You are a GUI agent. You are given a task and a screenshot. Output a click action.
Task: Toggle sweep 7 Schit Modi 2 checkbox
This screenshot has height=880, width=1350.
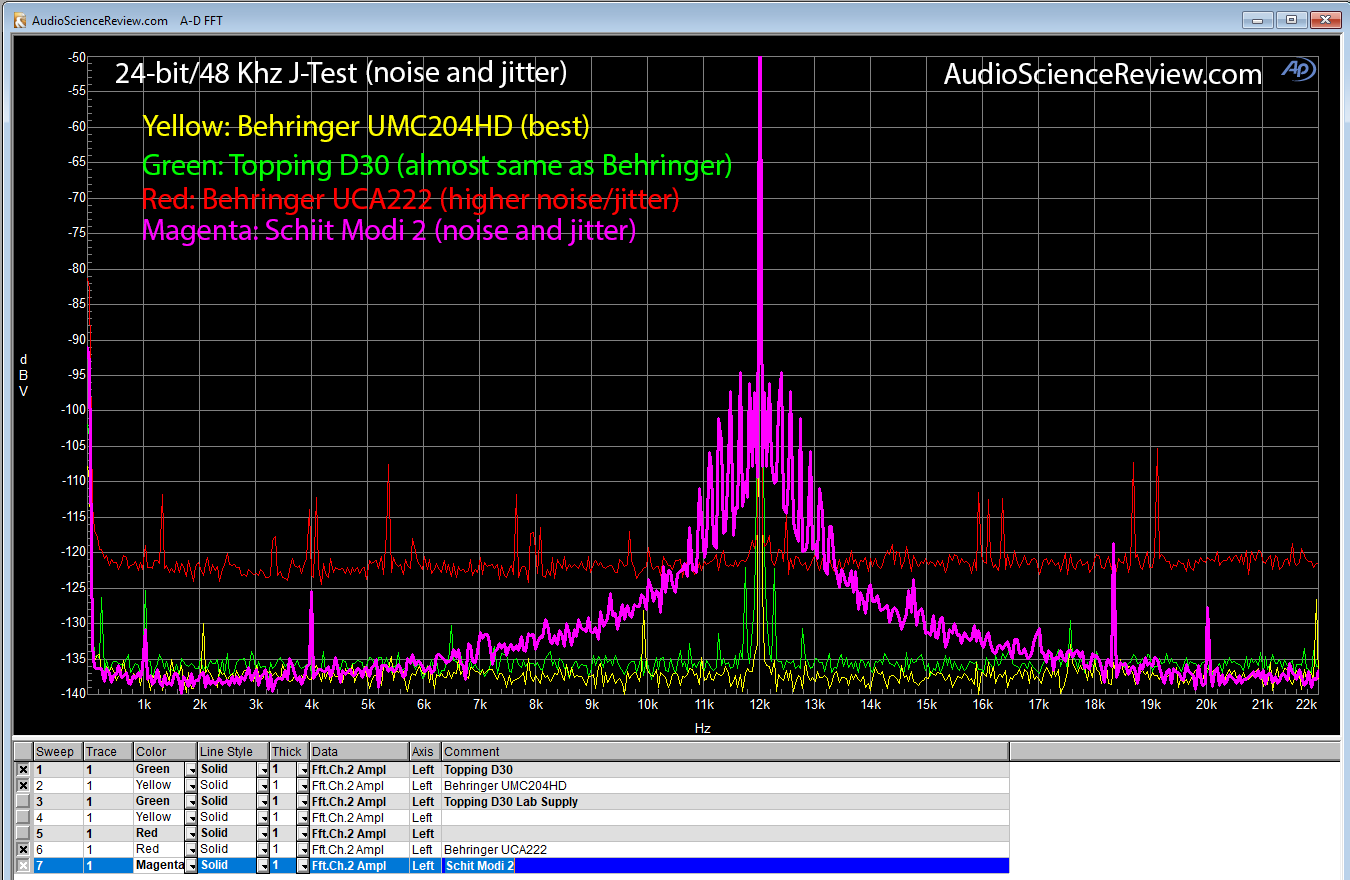click(23, 865)
